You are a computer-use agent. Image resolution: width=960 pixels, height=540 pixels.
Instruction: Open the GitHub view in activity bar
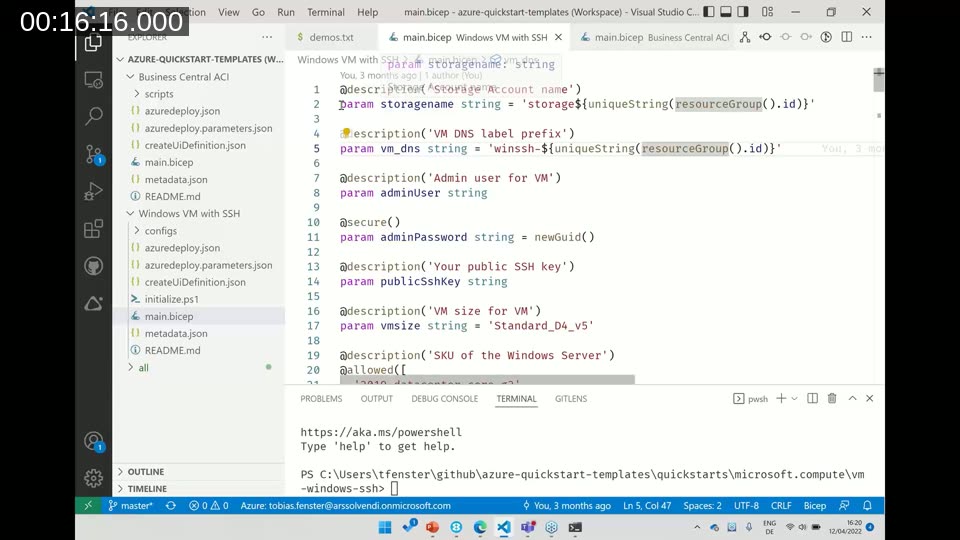point(93,266)
